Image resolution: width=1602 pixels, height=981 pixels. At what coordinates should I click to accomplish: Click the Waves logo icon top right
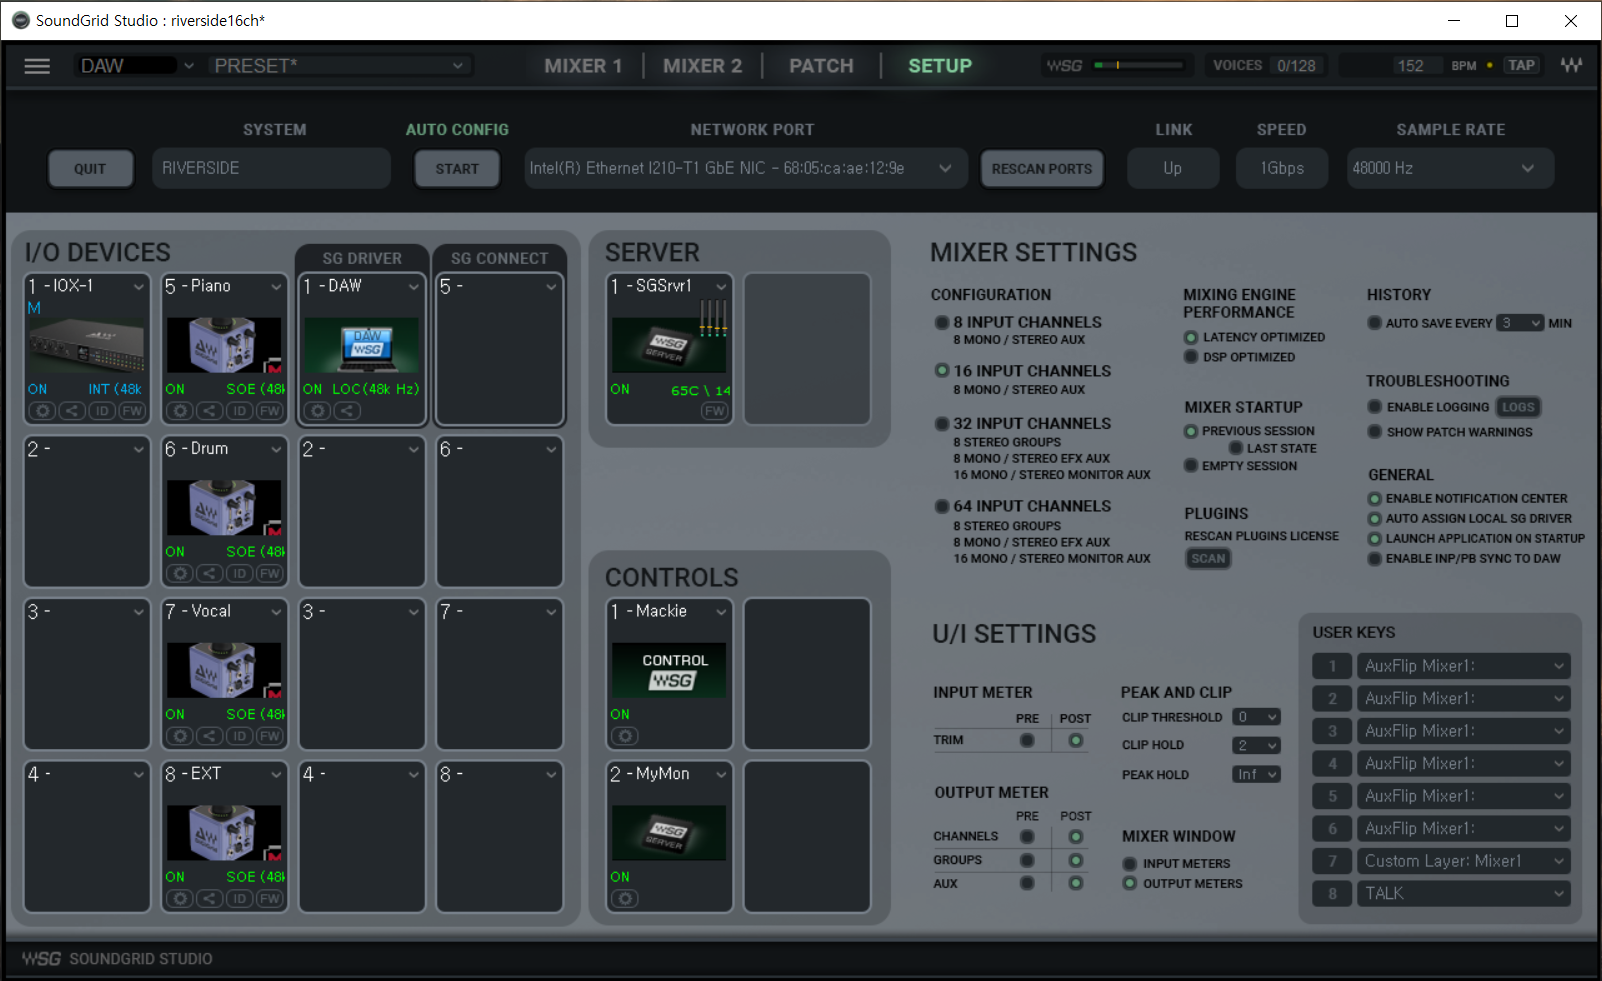(1571, 66)
